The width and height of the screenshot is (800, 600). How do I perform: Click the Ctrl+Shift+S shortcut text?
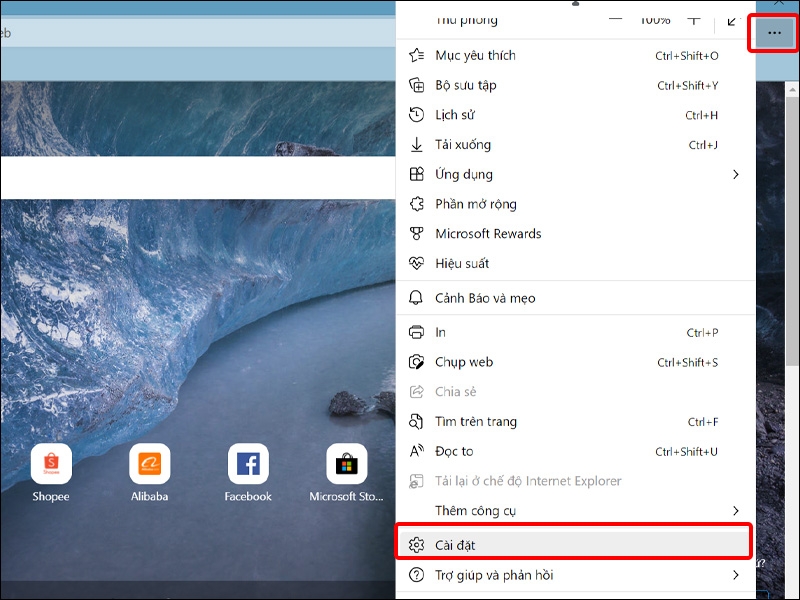click(688, 362)
